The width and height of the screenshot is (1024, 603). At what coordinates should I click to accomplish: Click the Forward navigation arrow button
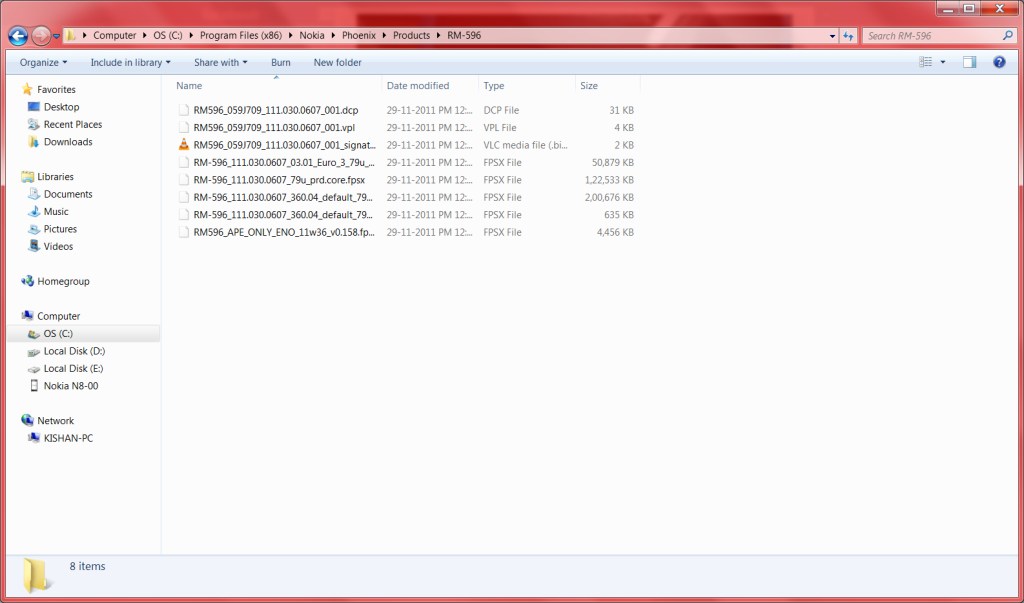[x=41, y=35]
